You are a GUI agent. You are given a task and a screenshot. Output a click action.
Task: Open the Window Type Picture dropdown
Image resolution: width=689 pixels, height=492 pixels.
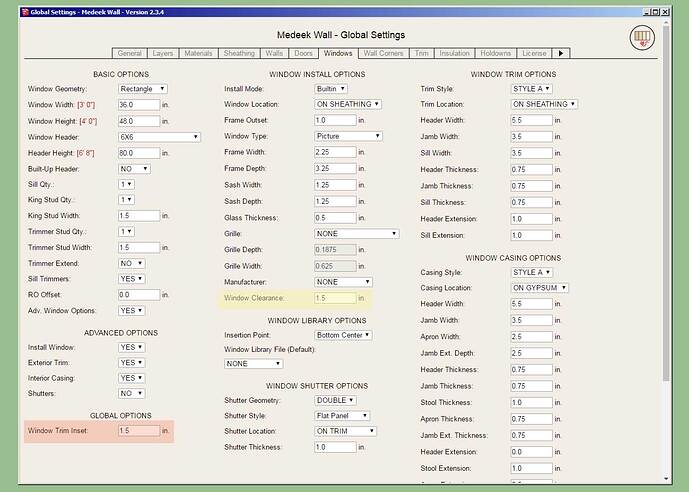(348, 136)
